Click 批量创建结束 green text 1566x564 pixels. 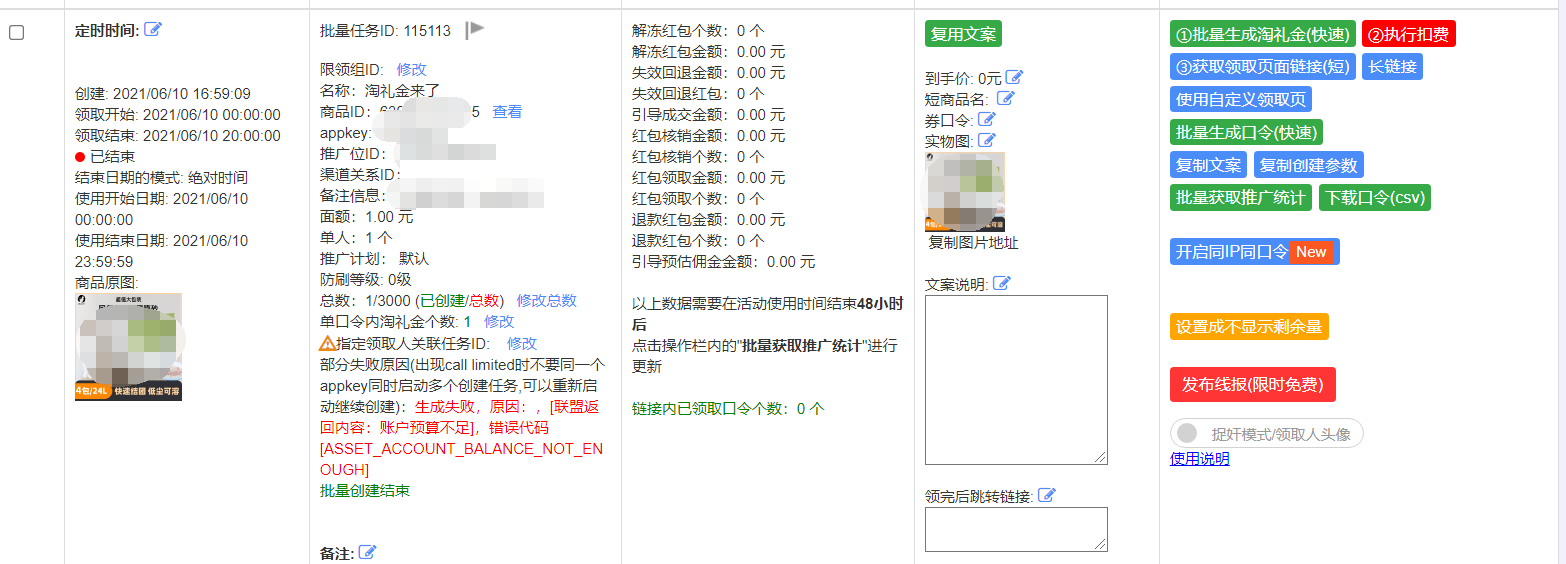(x=365, y=491)
